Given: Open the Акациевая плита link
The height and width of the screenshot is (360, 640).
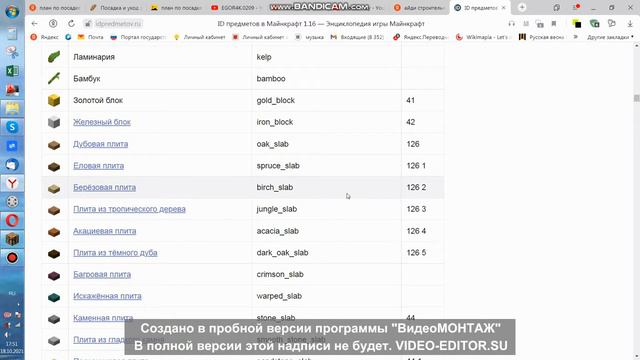Looking at the screenshot, I should coord(104,231).
